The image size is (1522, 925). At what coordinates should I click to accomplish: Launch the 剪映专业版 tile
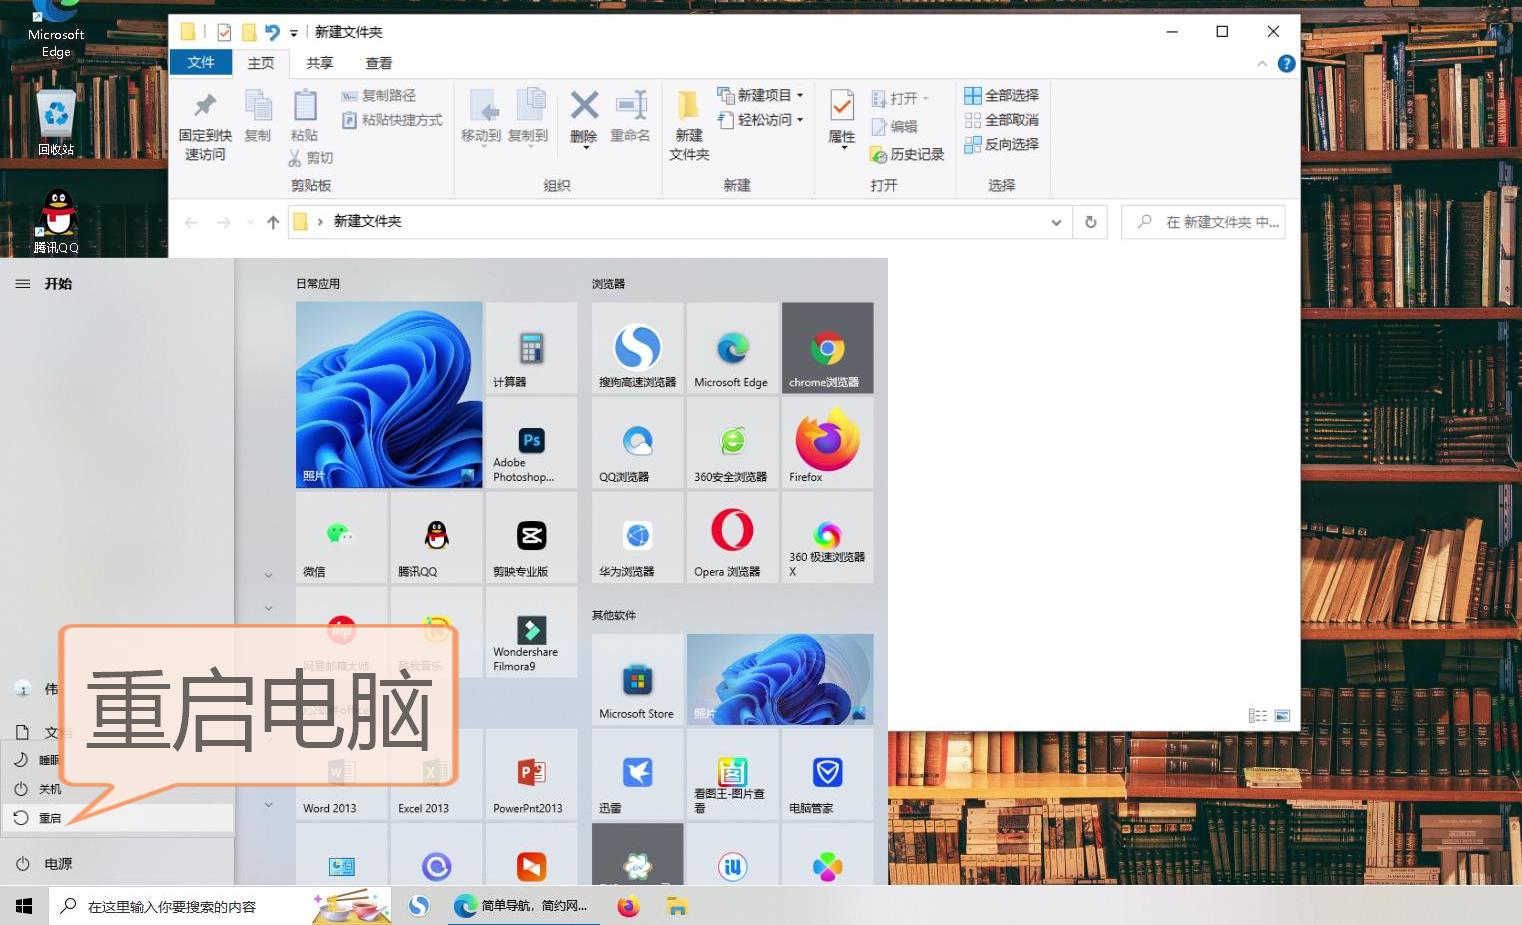coord(531,537)
